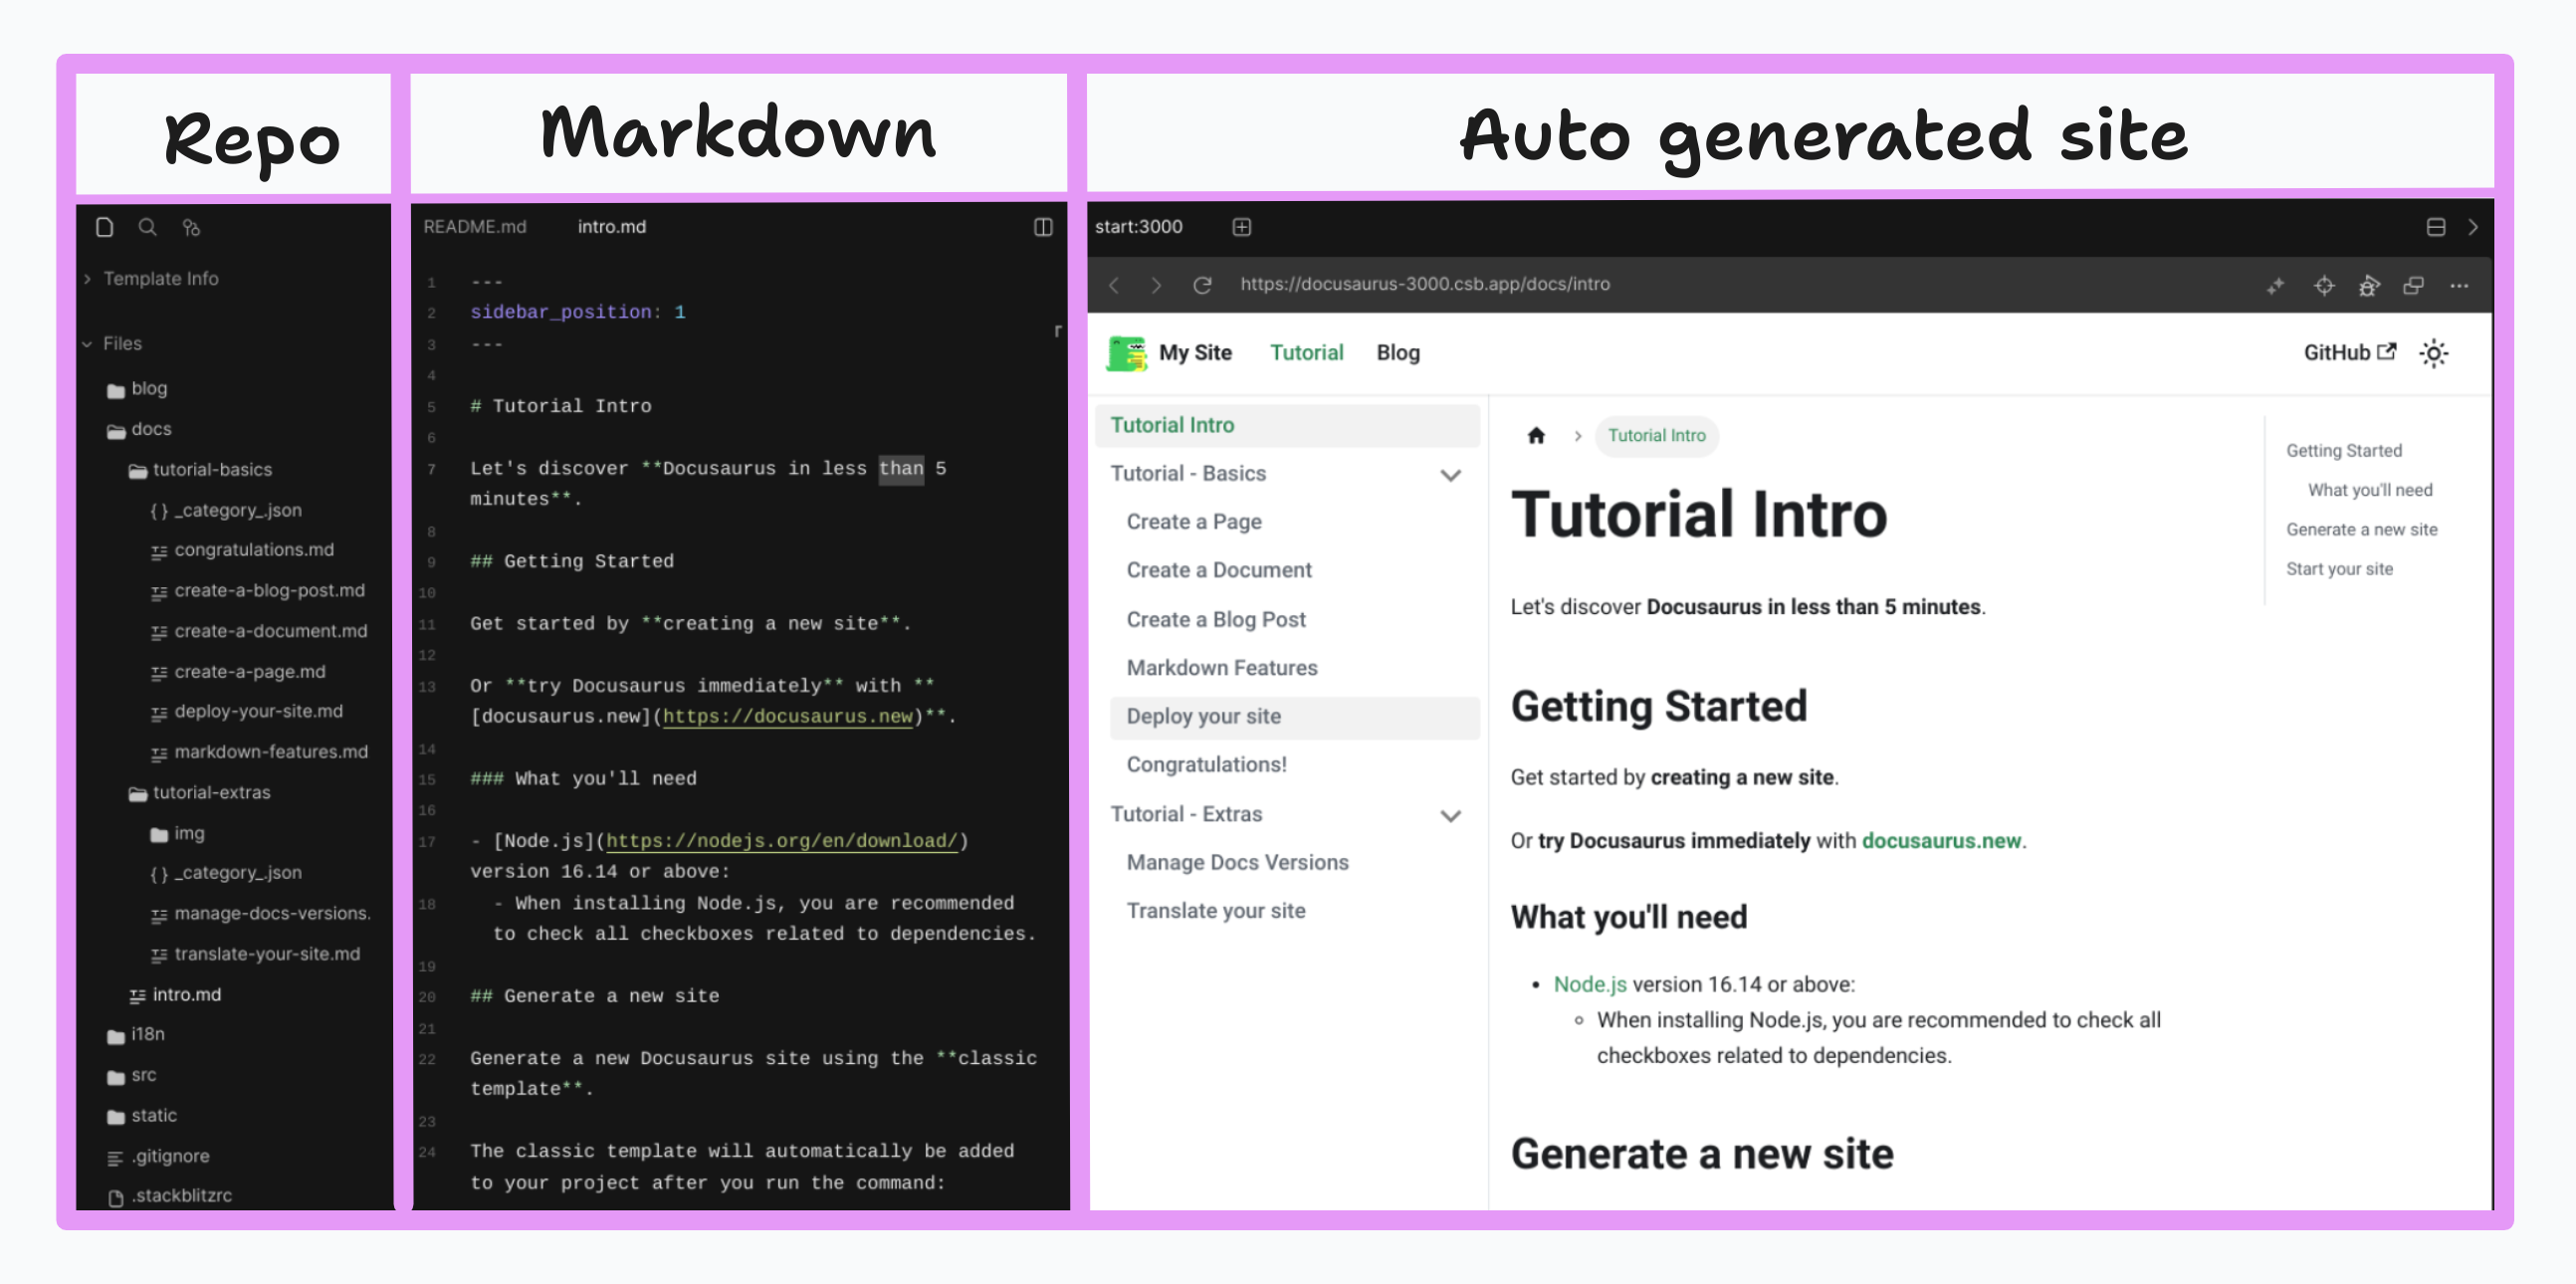This screenshot has width=2576, height=1284.
Task: Jump to Generate a new site in table of contents
Action: [2361, 530]
